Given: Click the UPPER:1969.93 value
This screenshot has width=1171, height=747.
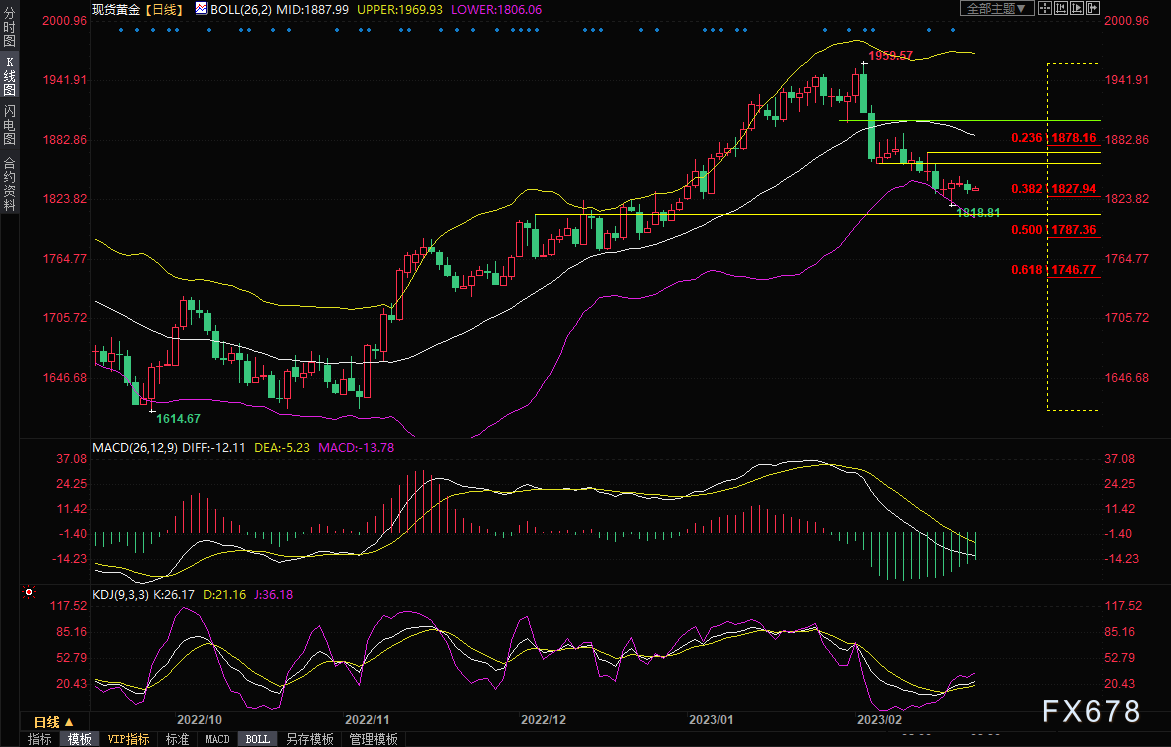Looking at the screenshot, I should [x=400, y=10].
